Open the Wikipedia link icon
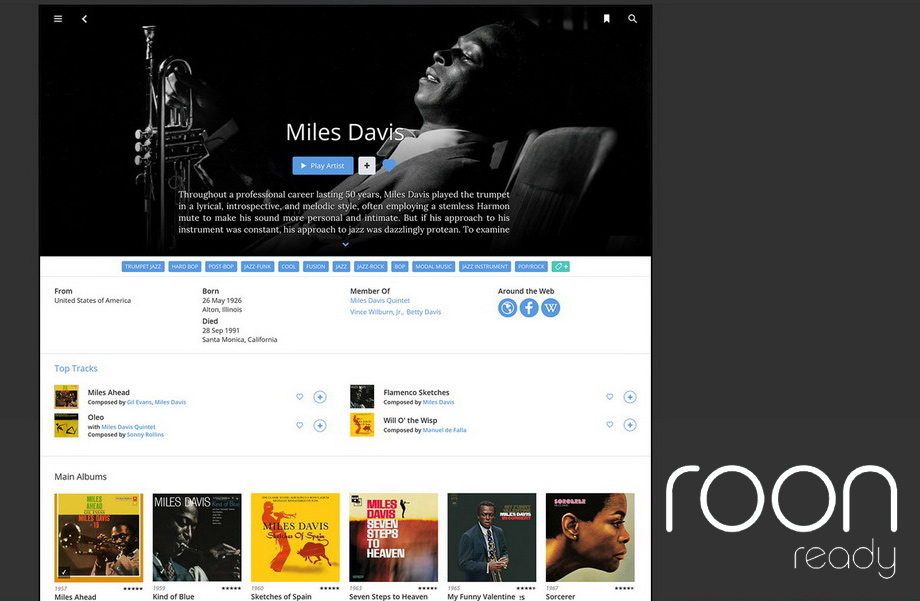Screen dimensions: 920x601 (550, 308)
